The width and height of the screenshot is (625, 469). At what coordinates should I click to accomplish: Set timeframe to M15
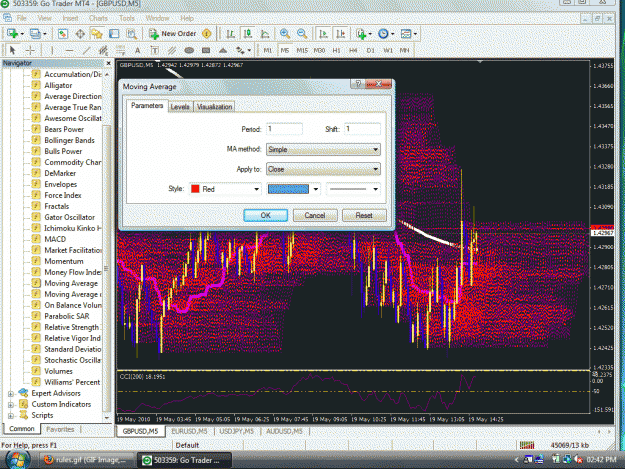[302, 50]
